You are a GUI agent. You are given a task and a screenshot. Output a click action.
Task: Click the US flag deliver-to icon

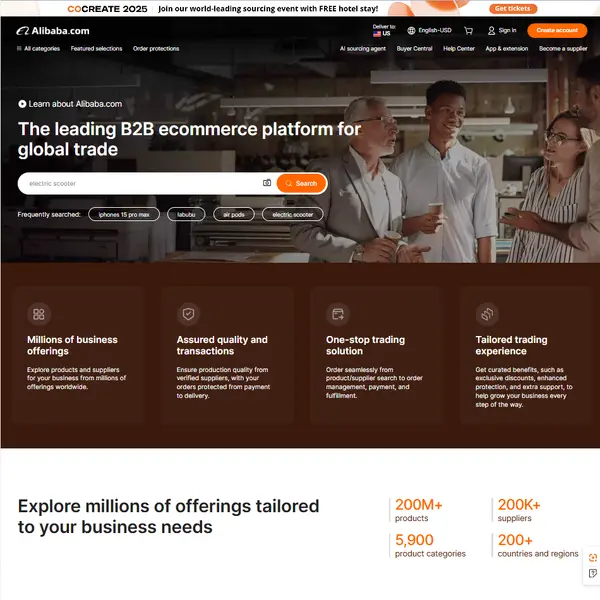377,34
